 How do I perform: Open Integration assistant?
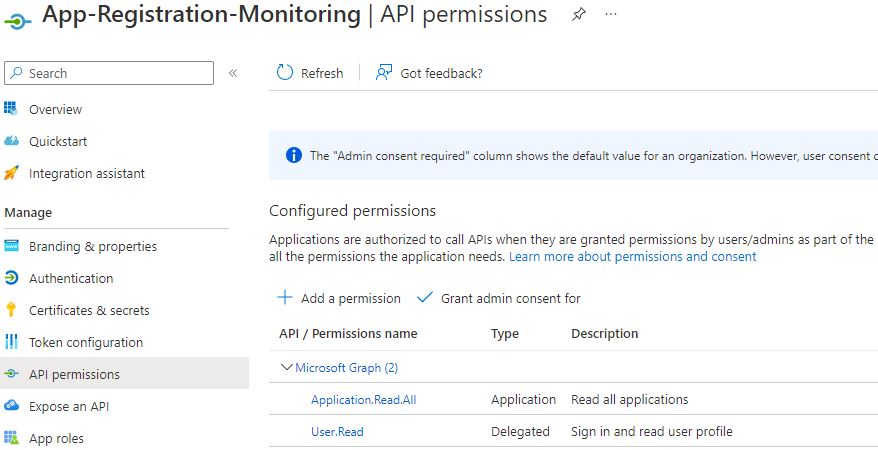tap(87, 174)
